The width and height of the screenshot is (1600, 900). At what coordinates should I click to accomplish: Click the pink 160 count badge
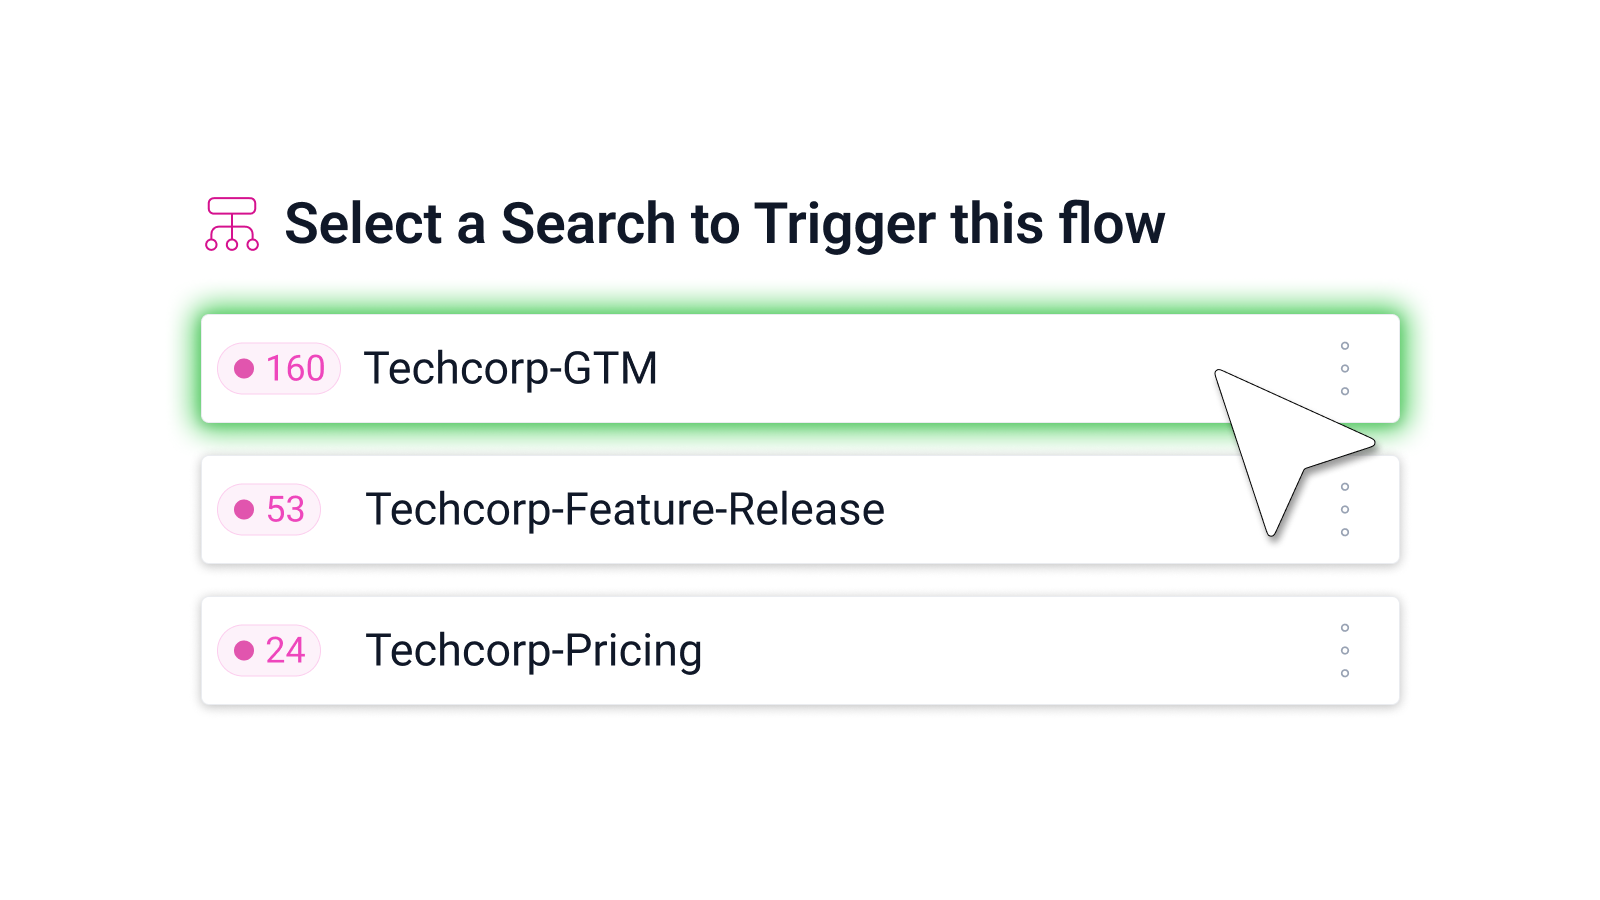click(278, 369)
